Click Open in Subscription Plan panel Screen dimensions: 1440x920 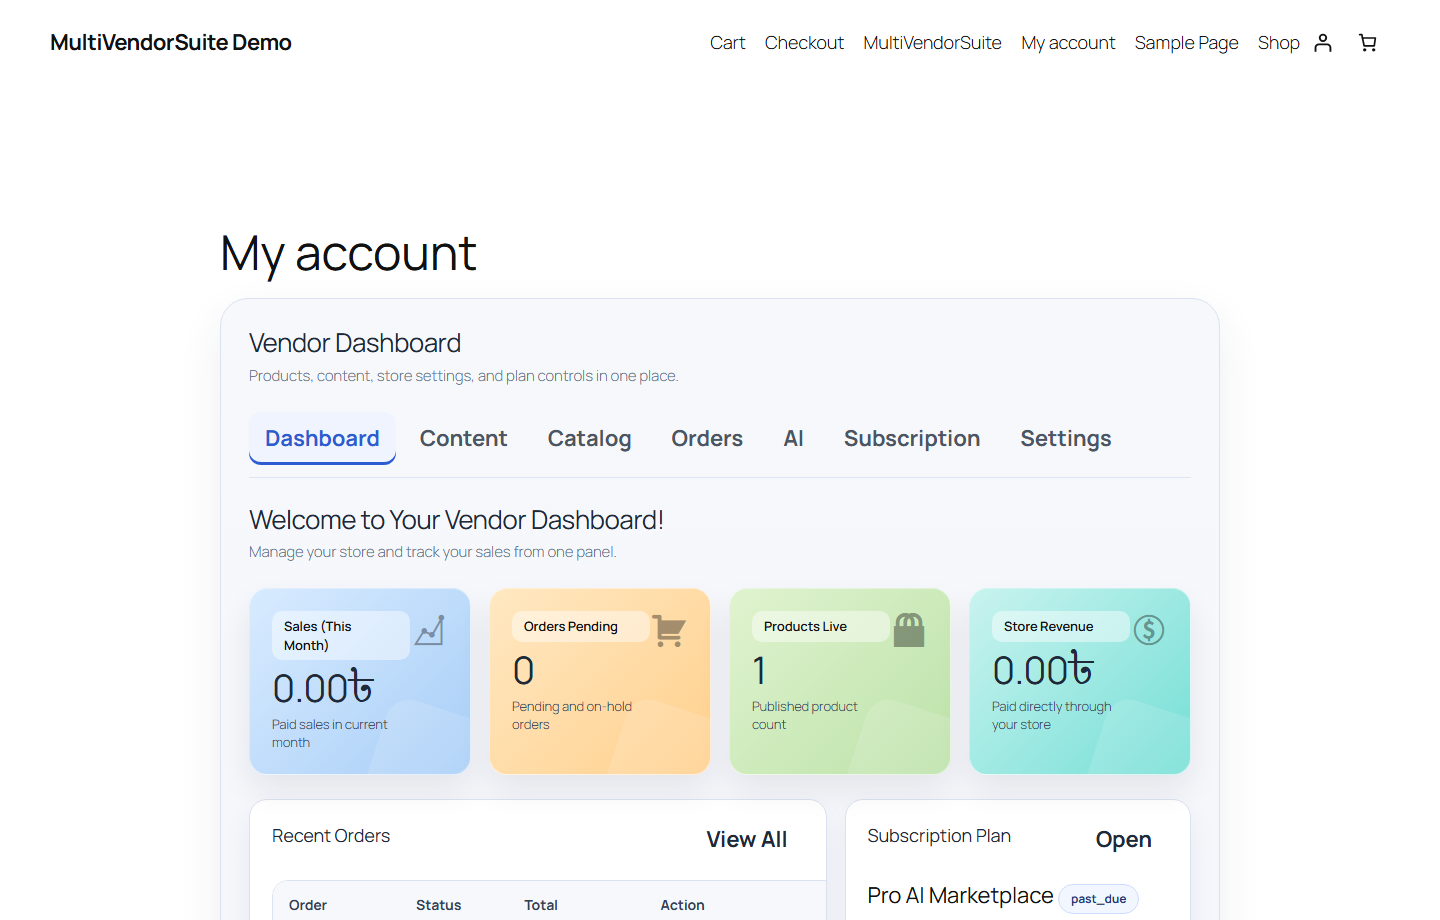tap(1123, 839)
